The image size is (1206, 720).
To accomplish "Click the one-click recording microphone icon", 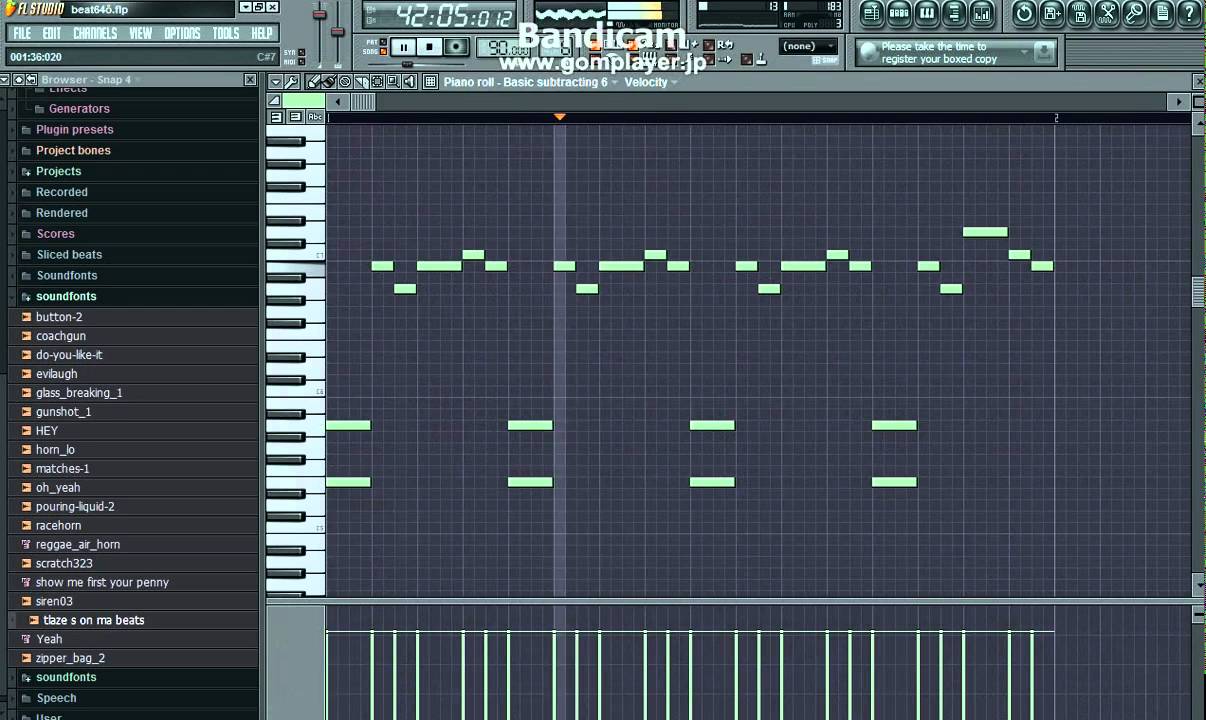I will point(1134,13).
